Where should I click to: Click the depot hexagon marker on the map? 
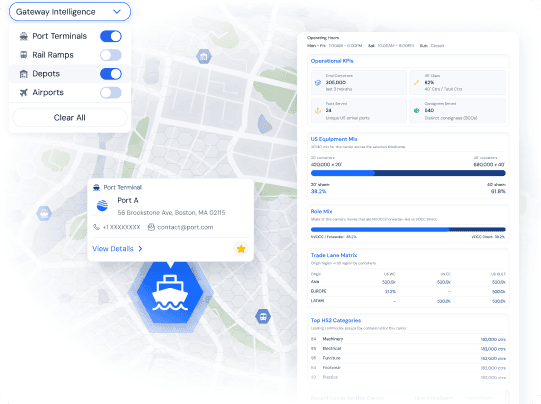(x=204, y=57)
